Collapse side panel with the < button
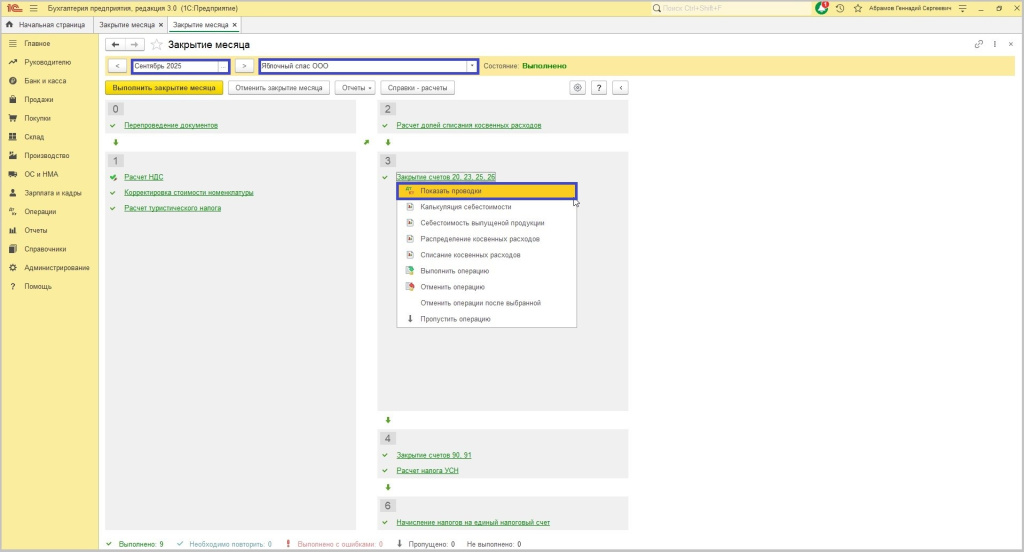The height and width of the screenshot is (552, 1024). click(x=621, y=88)
